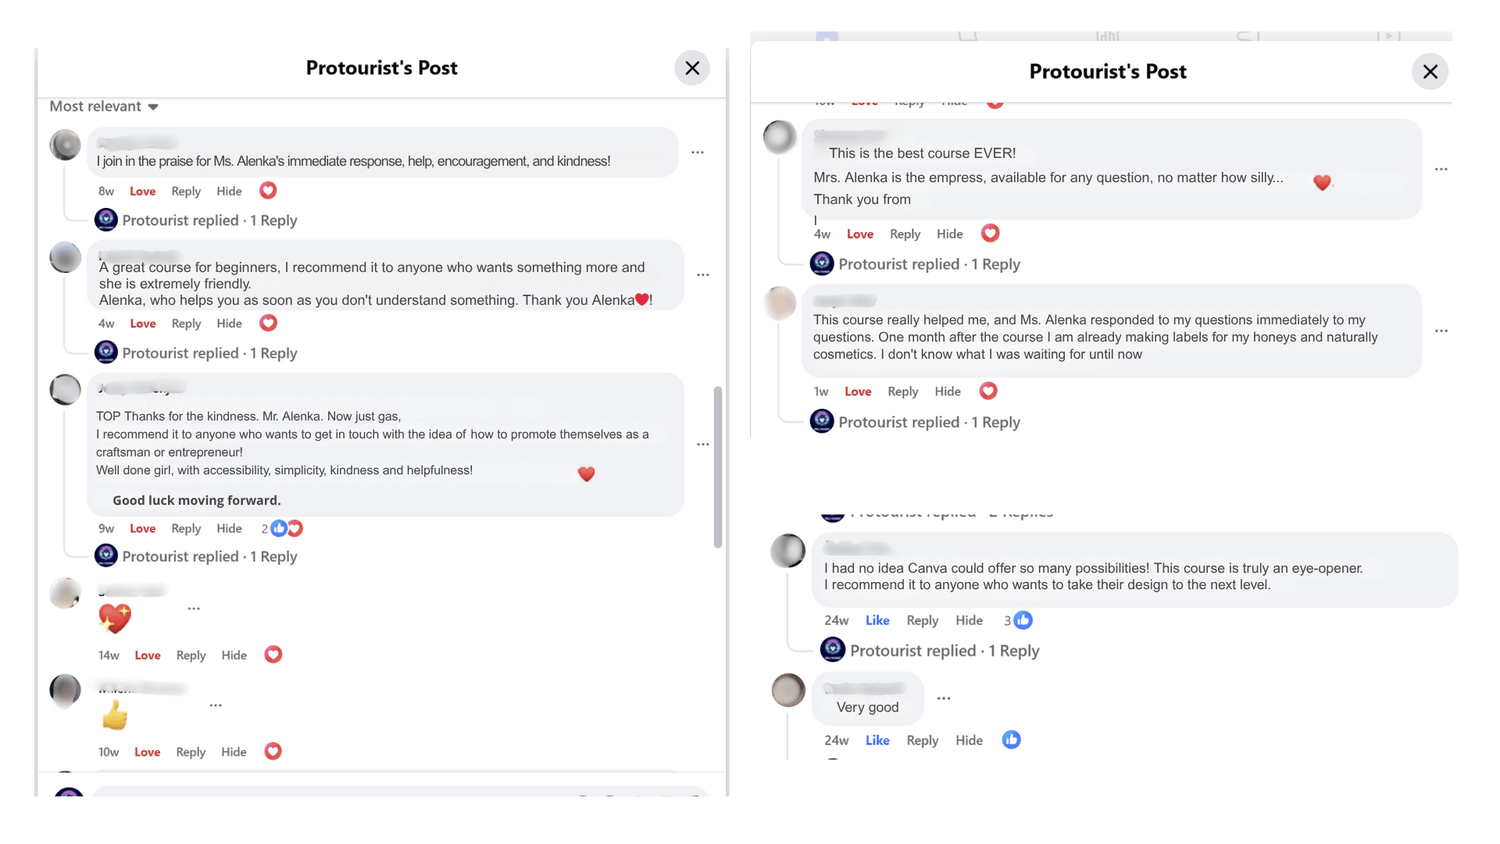Open options menu for the 'TOP Thanks' comment
The image size is (1500, 844).
[x=703, y=444]
